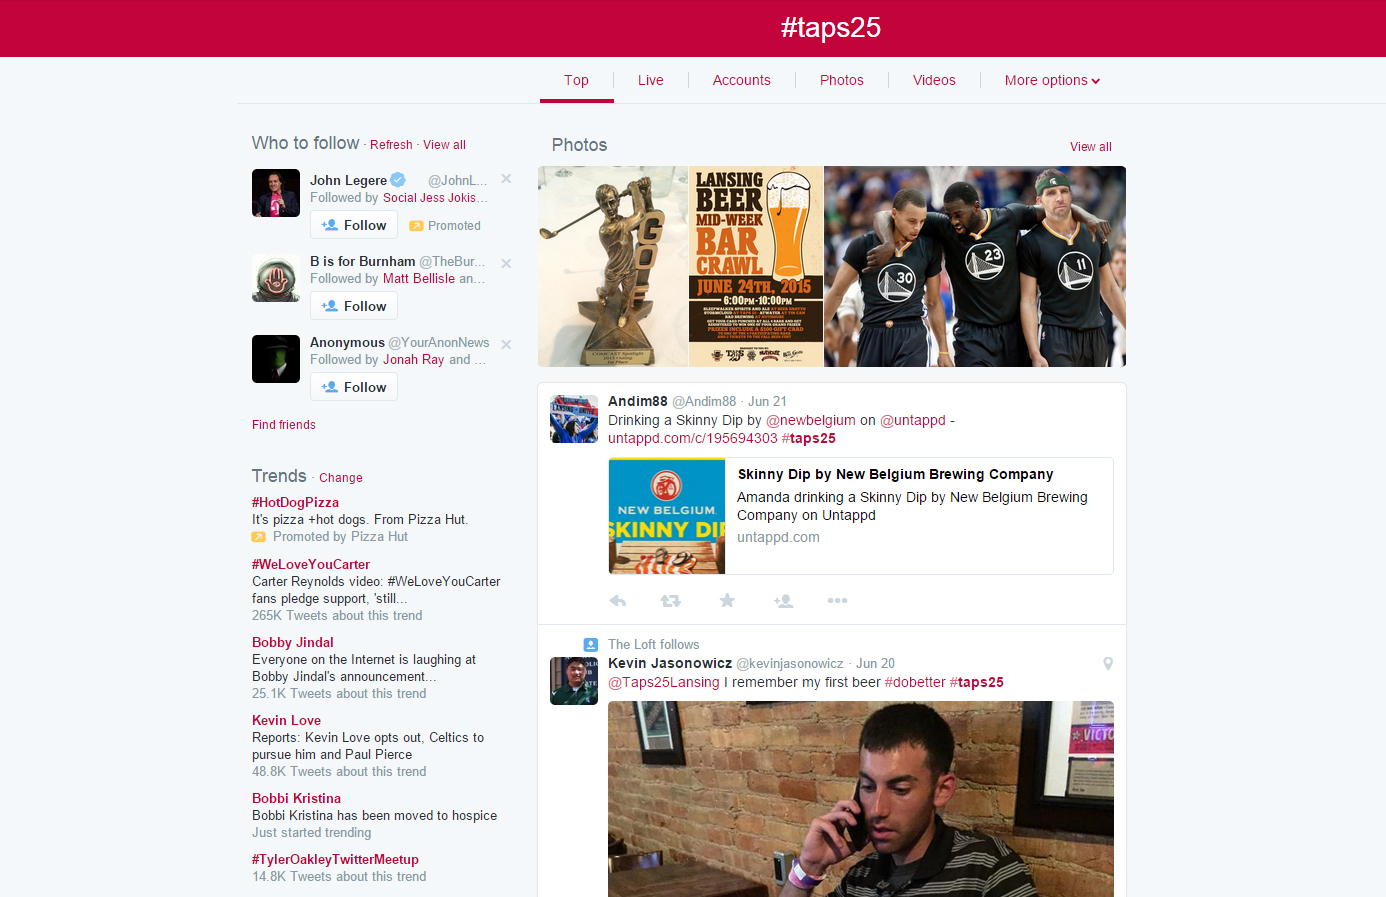Switch to the Live tab
The height and width of the screenshot is (897, 1386).
click(651, 80)
